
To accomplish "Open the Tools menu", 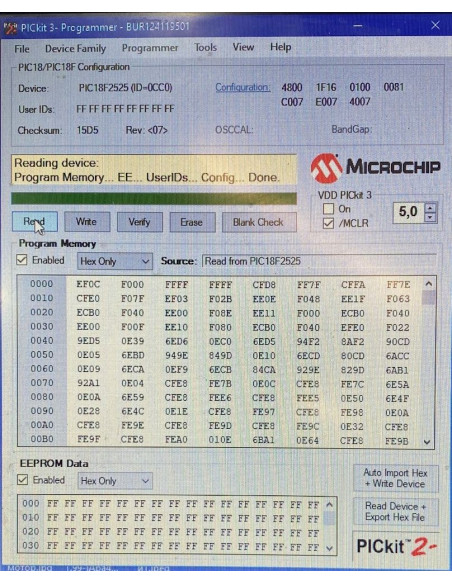I will [x=206, y=47].
